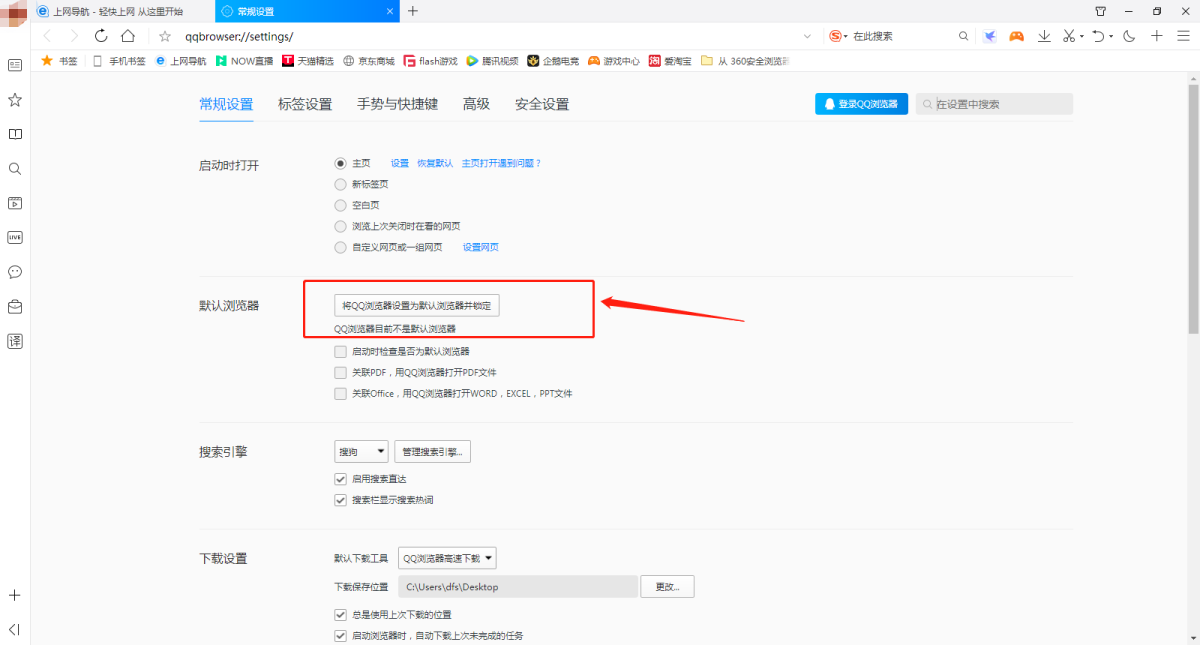Click the scissors screenshot tool icon
This screenshot has width=1200, height=645.
(x=1069, y=36)
